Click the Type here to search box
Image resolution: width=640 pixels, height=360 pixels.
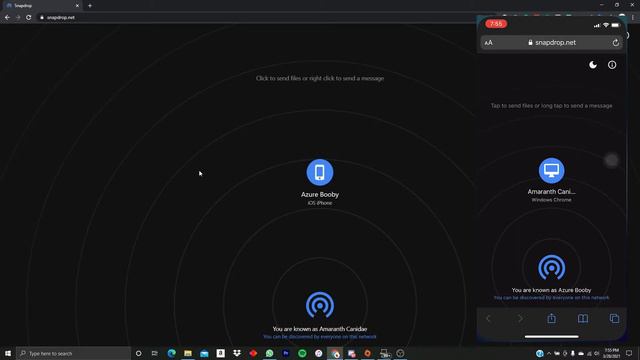point(73,353)
